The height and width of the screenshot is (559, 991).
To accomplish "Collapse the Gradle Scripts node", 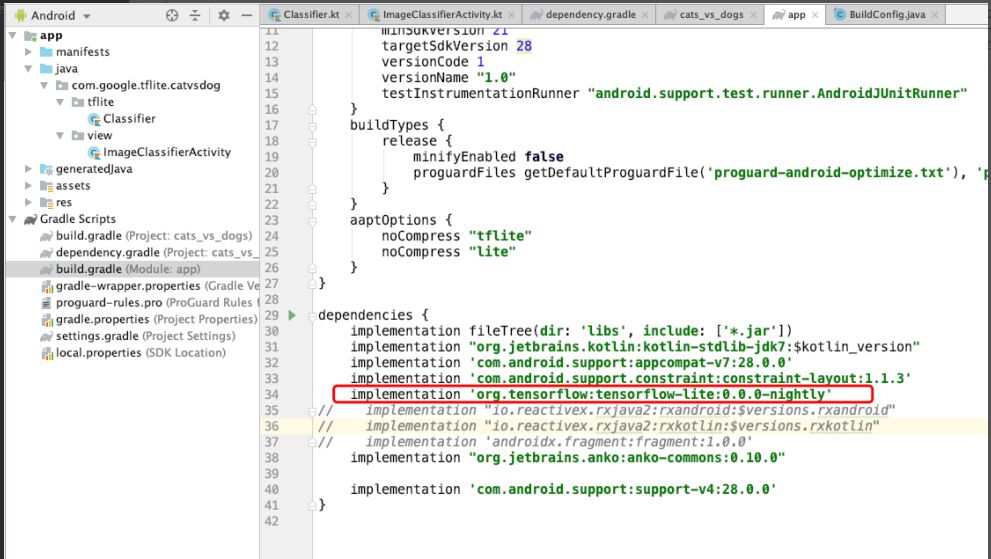I will tap(12, 219).
